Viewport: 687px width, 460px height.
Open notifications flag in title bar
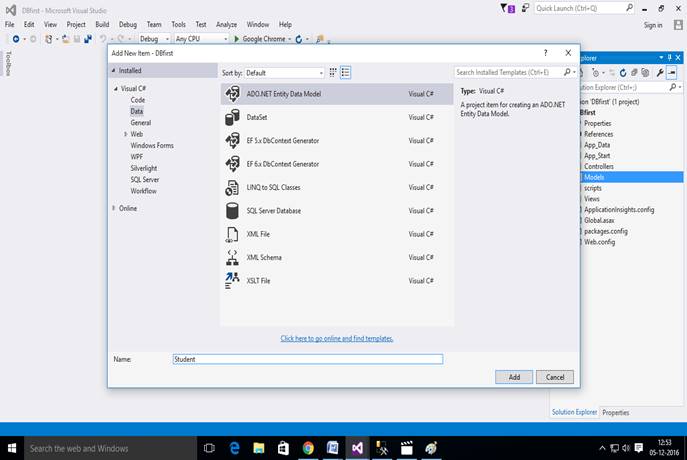click(508, 8)
